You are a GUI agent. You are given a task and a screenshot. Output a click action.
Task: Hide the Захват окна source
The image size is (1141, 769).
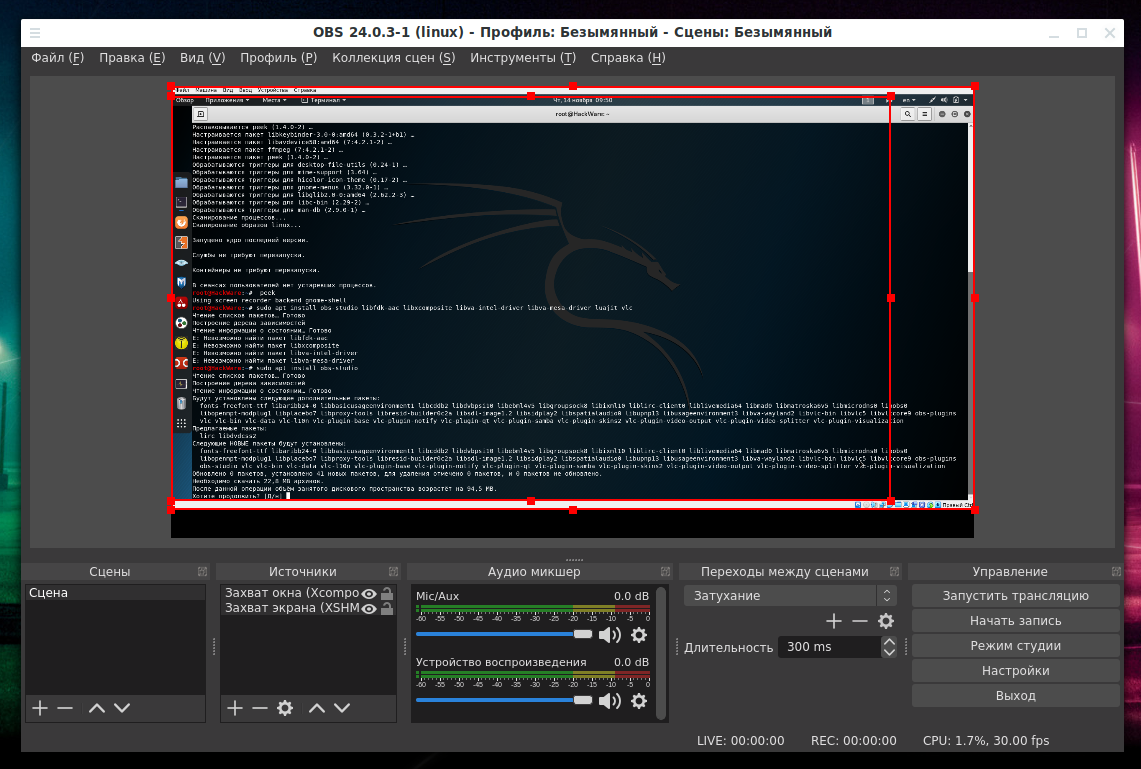369,593
